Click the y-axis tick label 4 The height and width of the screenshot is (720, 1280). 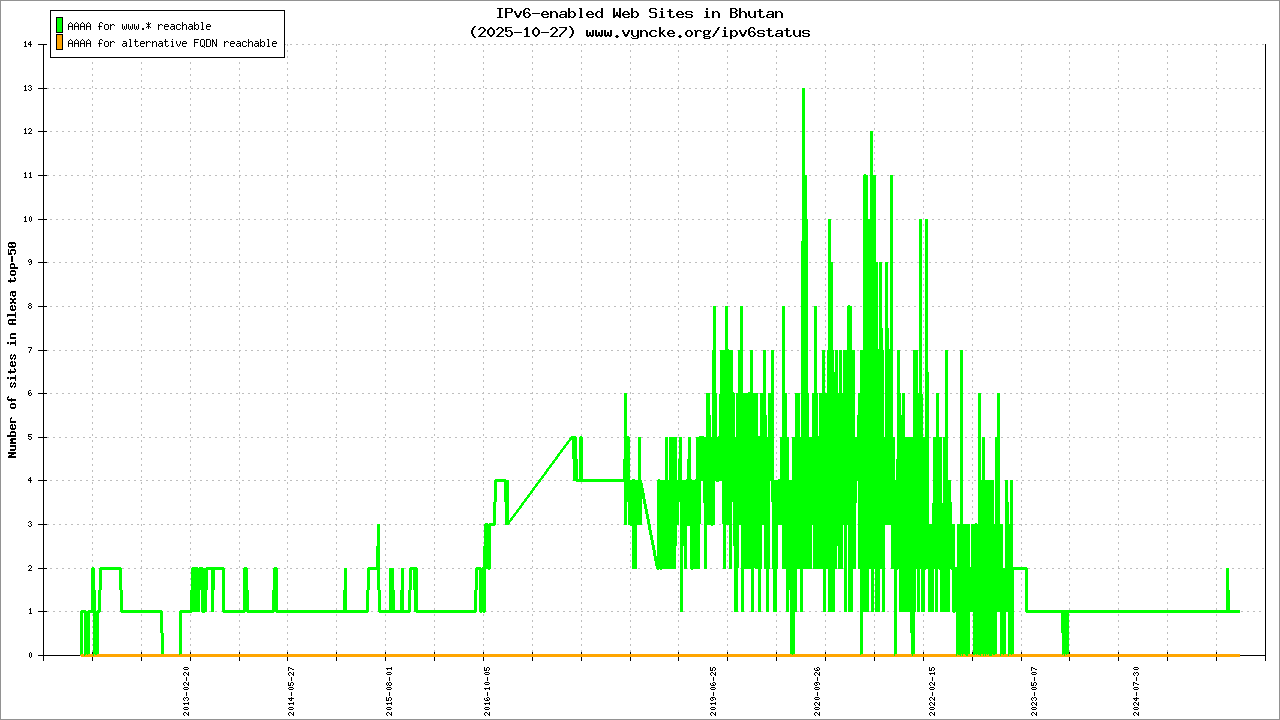(x=32, y=481)
